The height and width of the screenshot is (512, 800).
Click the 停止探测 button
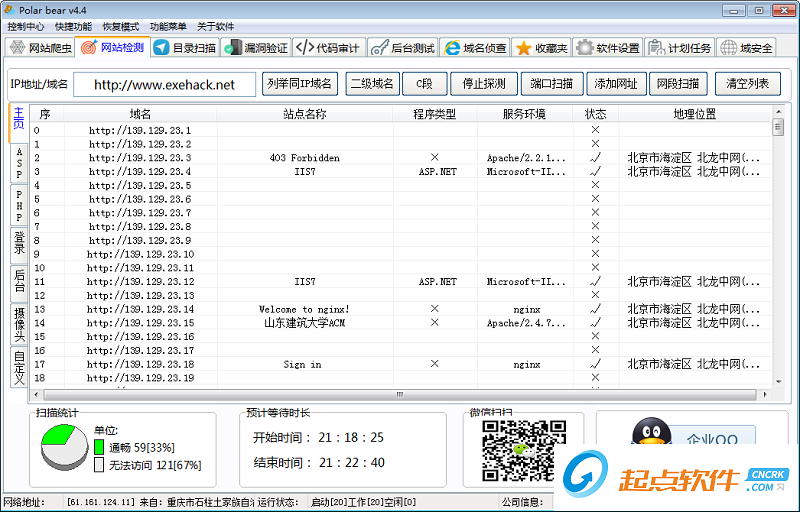click(x=484, y=84)
